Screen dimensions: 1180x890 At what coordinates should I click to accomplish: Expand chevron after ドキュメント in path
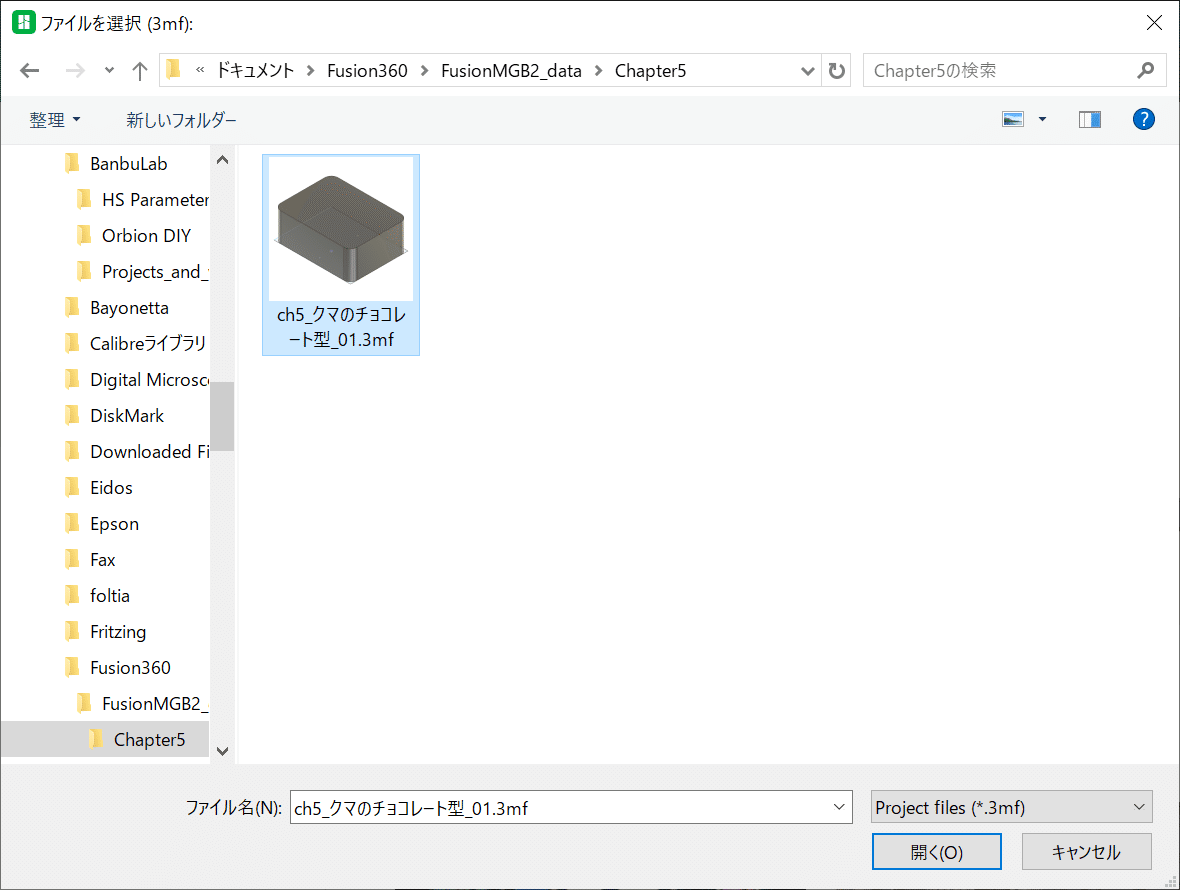(x=310, y=71)
